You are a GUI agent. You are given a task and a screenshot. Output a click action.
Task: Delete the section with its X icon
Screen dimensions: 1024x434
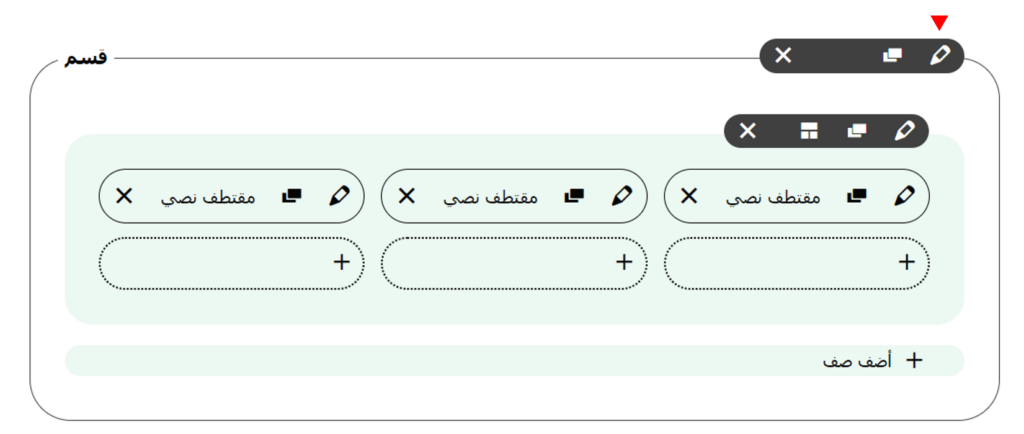pyautogui.click(x=783, y=56)
